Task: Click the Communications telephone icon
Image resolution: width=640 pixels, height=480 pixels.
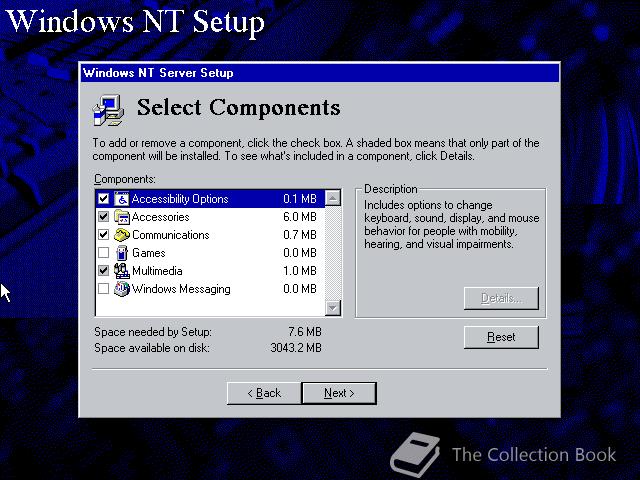Action: click(122, 235)
